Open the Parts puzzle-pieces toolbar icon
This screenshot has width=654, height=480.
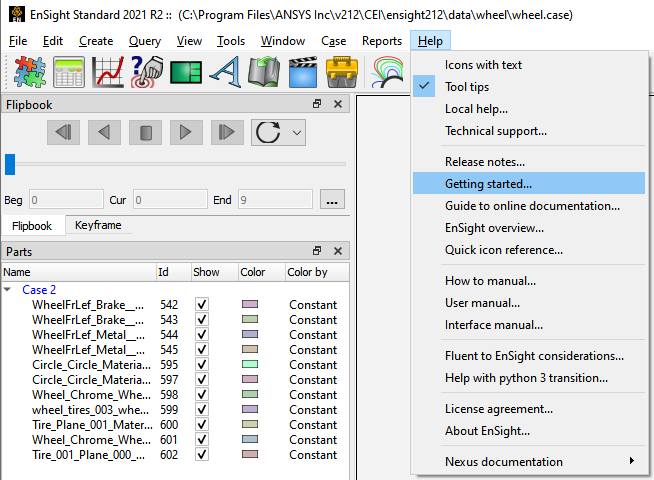tap(30, 72)
